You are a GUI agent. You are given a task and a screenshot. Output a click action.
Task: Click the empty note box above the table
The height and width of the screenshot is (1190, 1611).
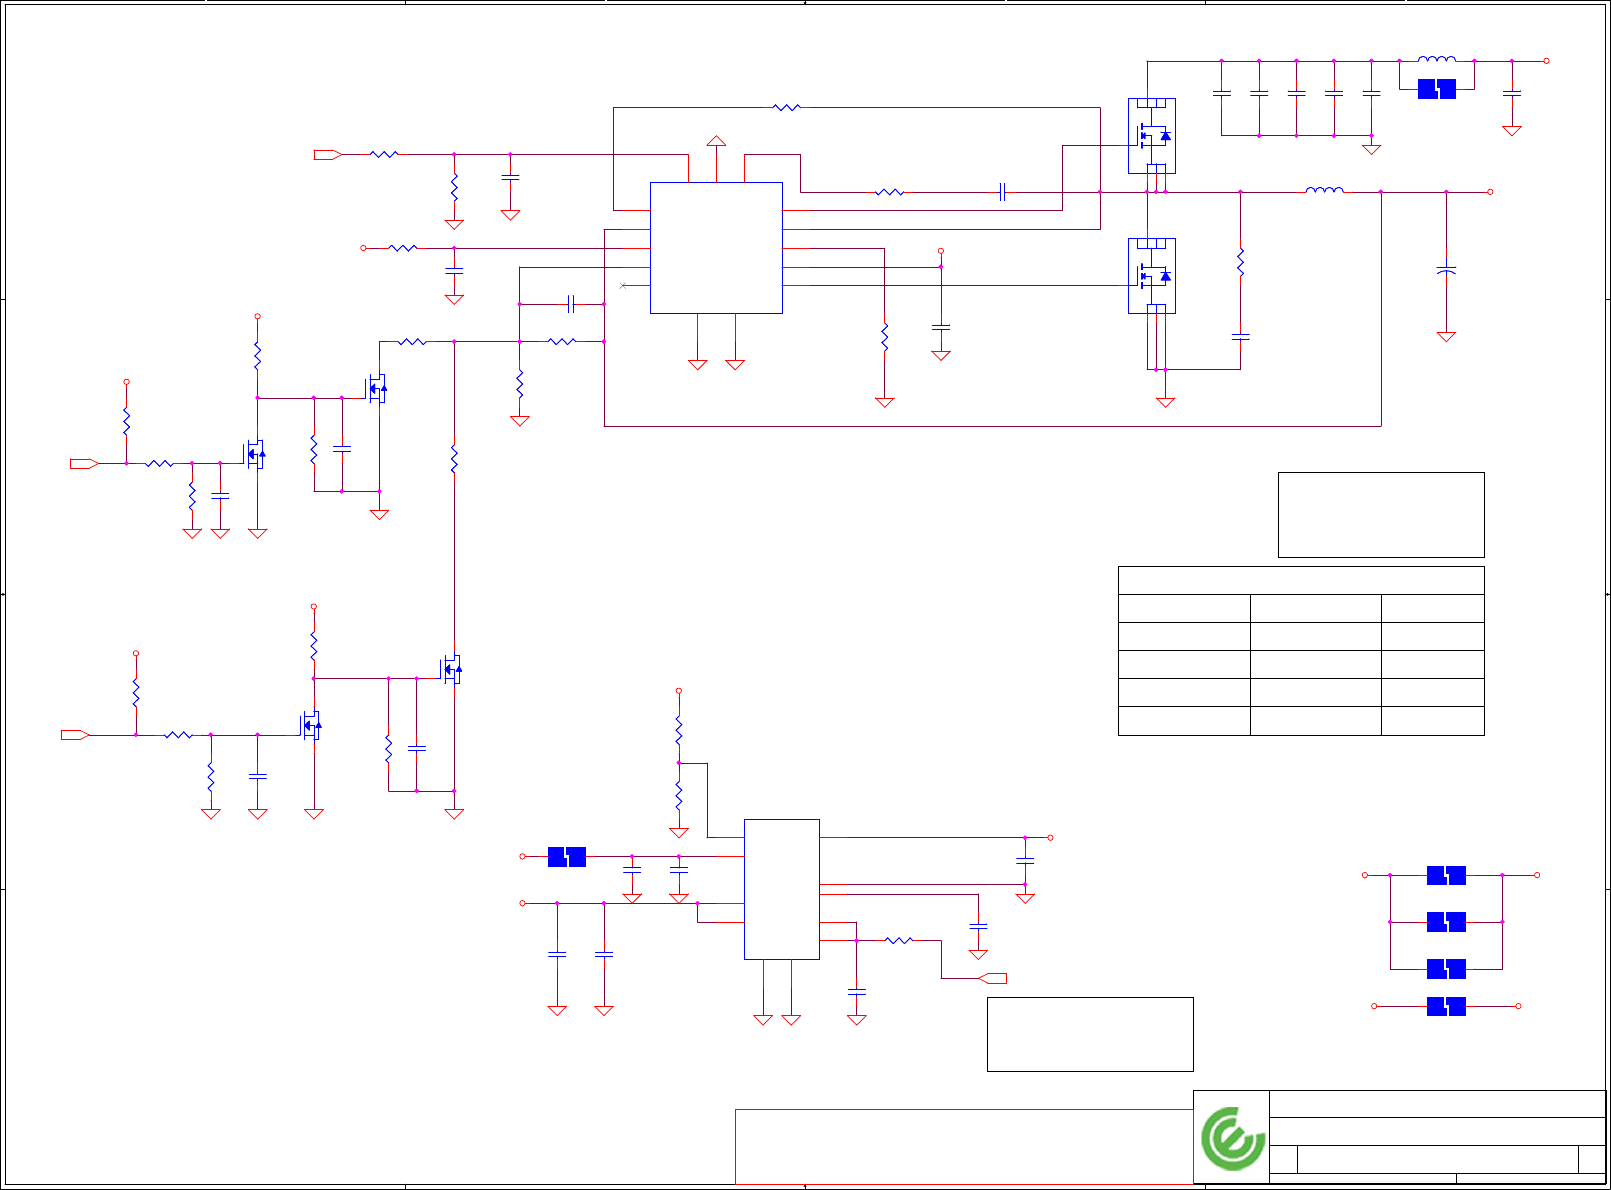[x=1381, y=515]
